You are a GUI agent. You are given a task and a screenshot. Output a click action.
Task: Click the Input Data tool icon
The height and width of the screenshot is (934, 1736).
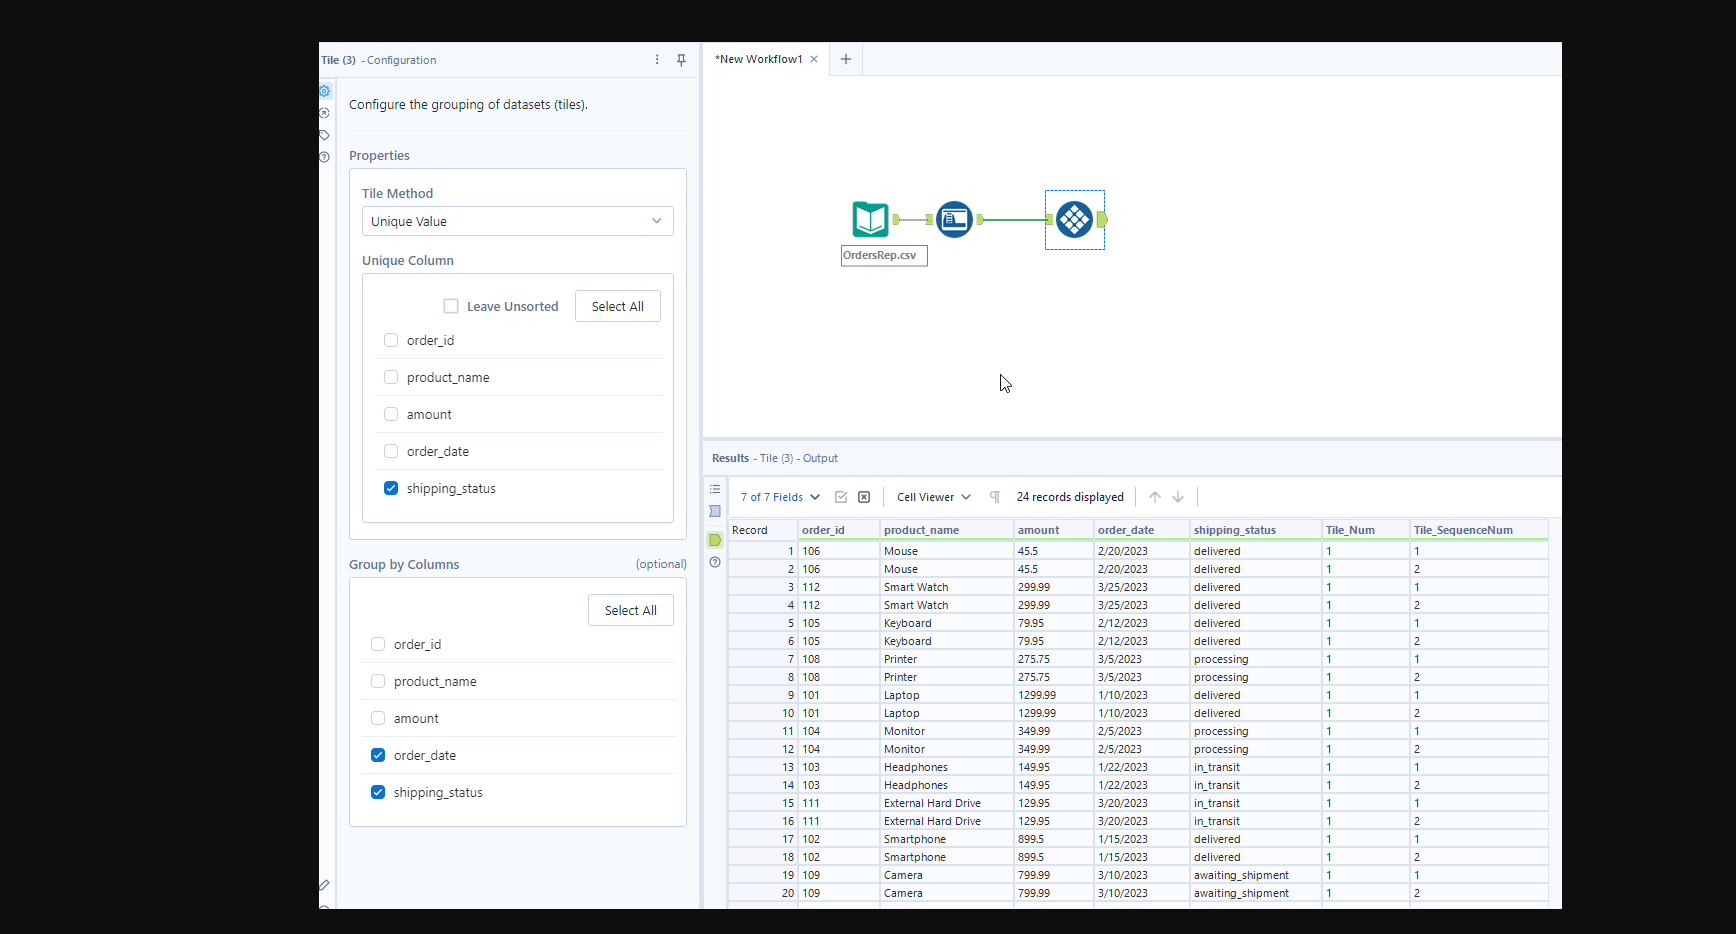pos(870,219)
